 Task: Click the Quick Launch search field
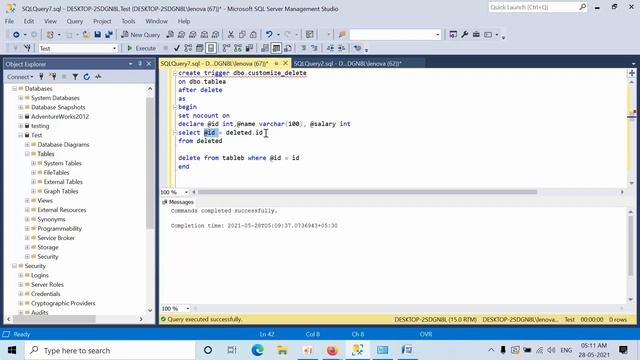coord(538,7)
